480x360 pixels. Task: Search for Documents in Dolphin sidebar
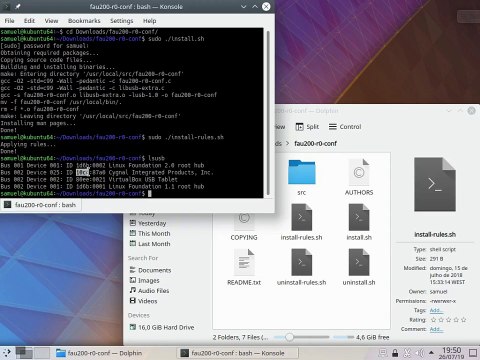coord(150,270)
